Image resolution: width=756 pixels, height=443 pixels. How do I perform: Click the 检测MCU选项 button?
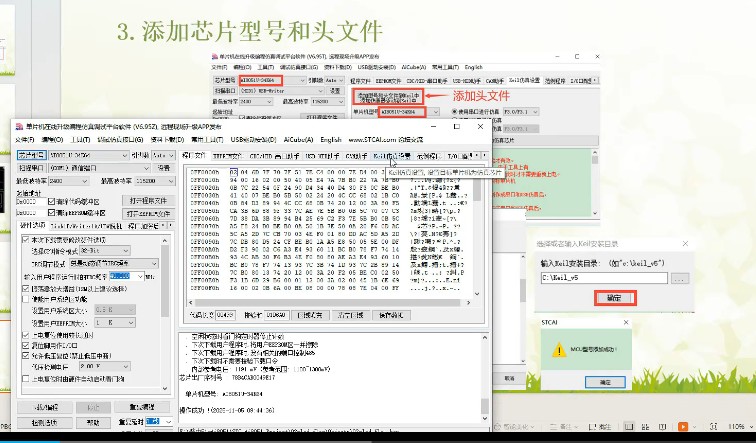(45, 423)
